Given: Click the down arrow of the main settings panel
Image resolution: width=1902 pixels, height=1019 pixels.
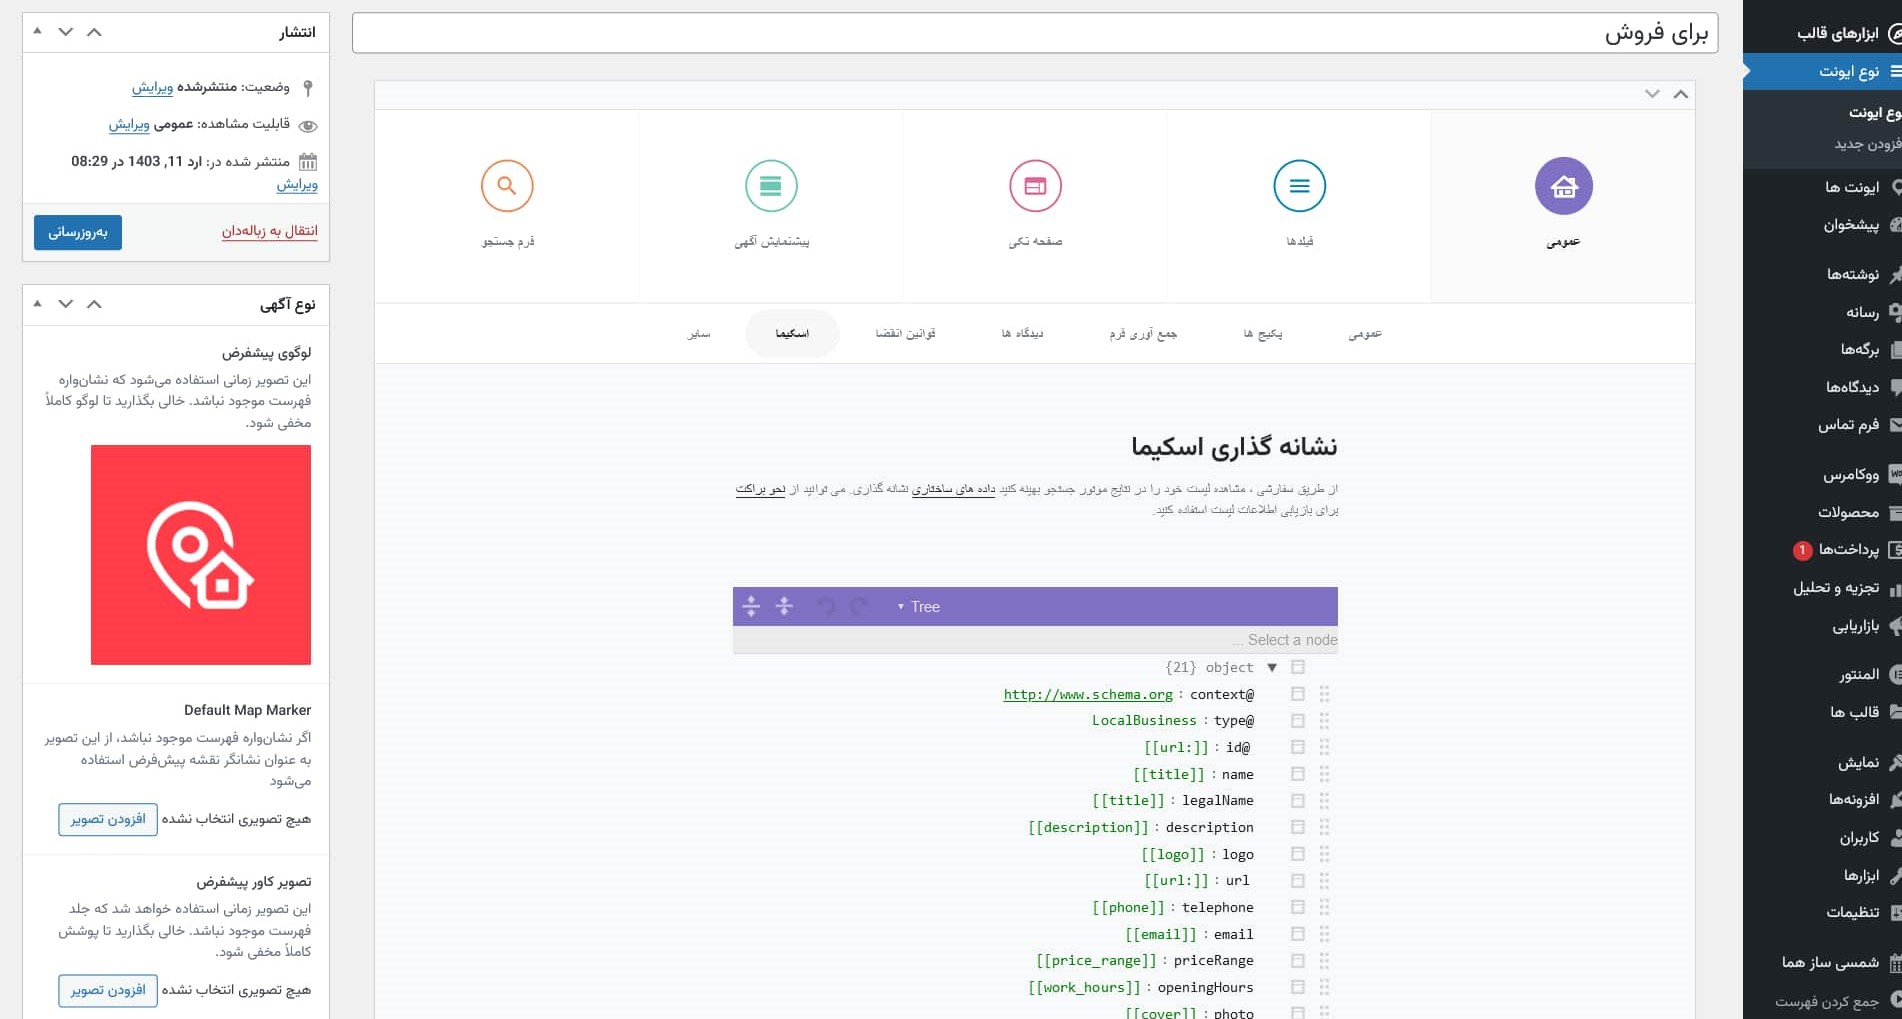Looking at the screenshot, I should [x=1652, y=94].
